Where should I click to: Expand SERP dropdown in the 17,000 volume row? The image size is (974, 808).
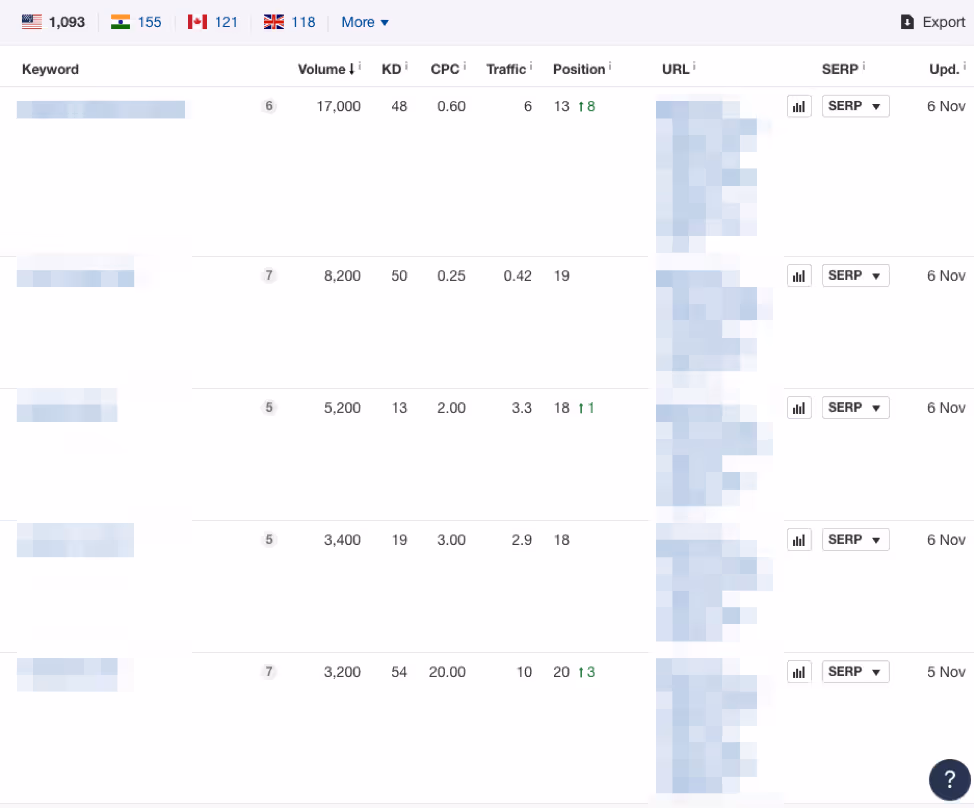coord(855,106)
